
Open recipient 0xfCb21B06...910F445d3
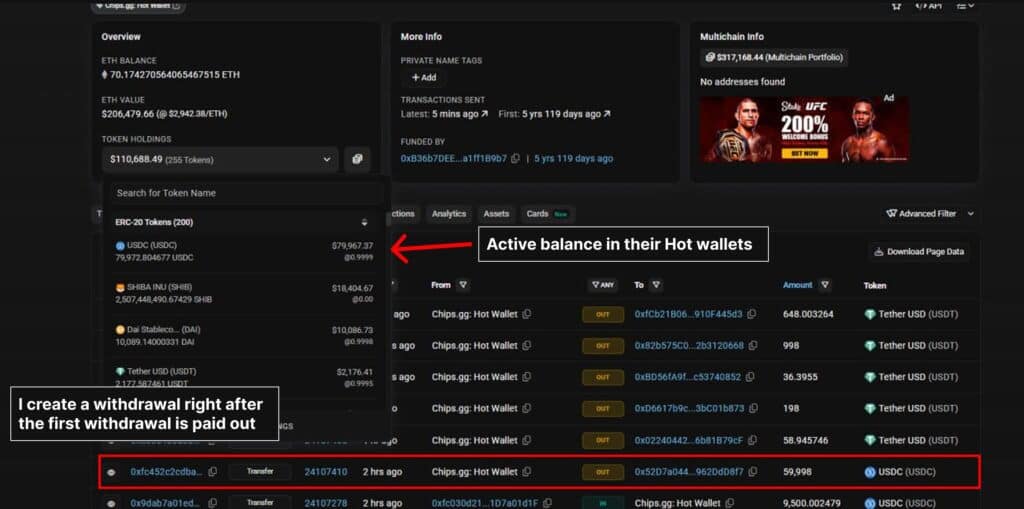pyautogui.click(x=688, y=314)
